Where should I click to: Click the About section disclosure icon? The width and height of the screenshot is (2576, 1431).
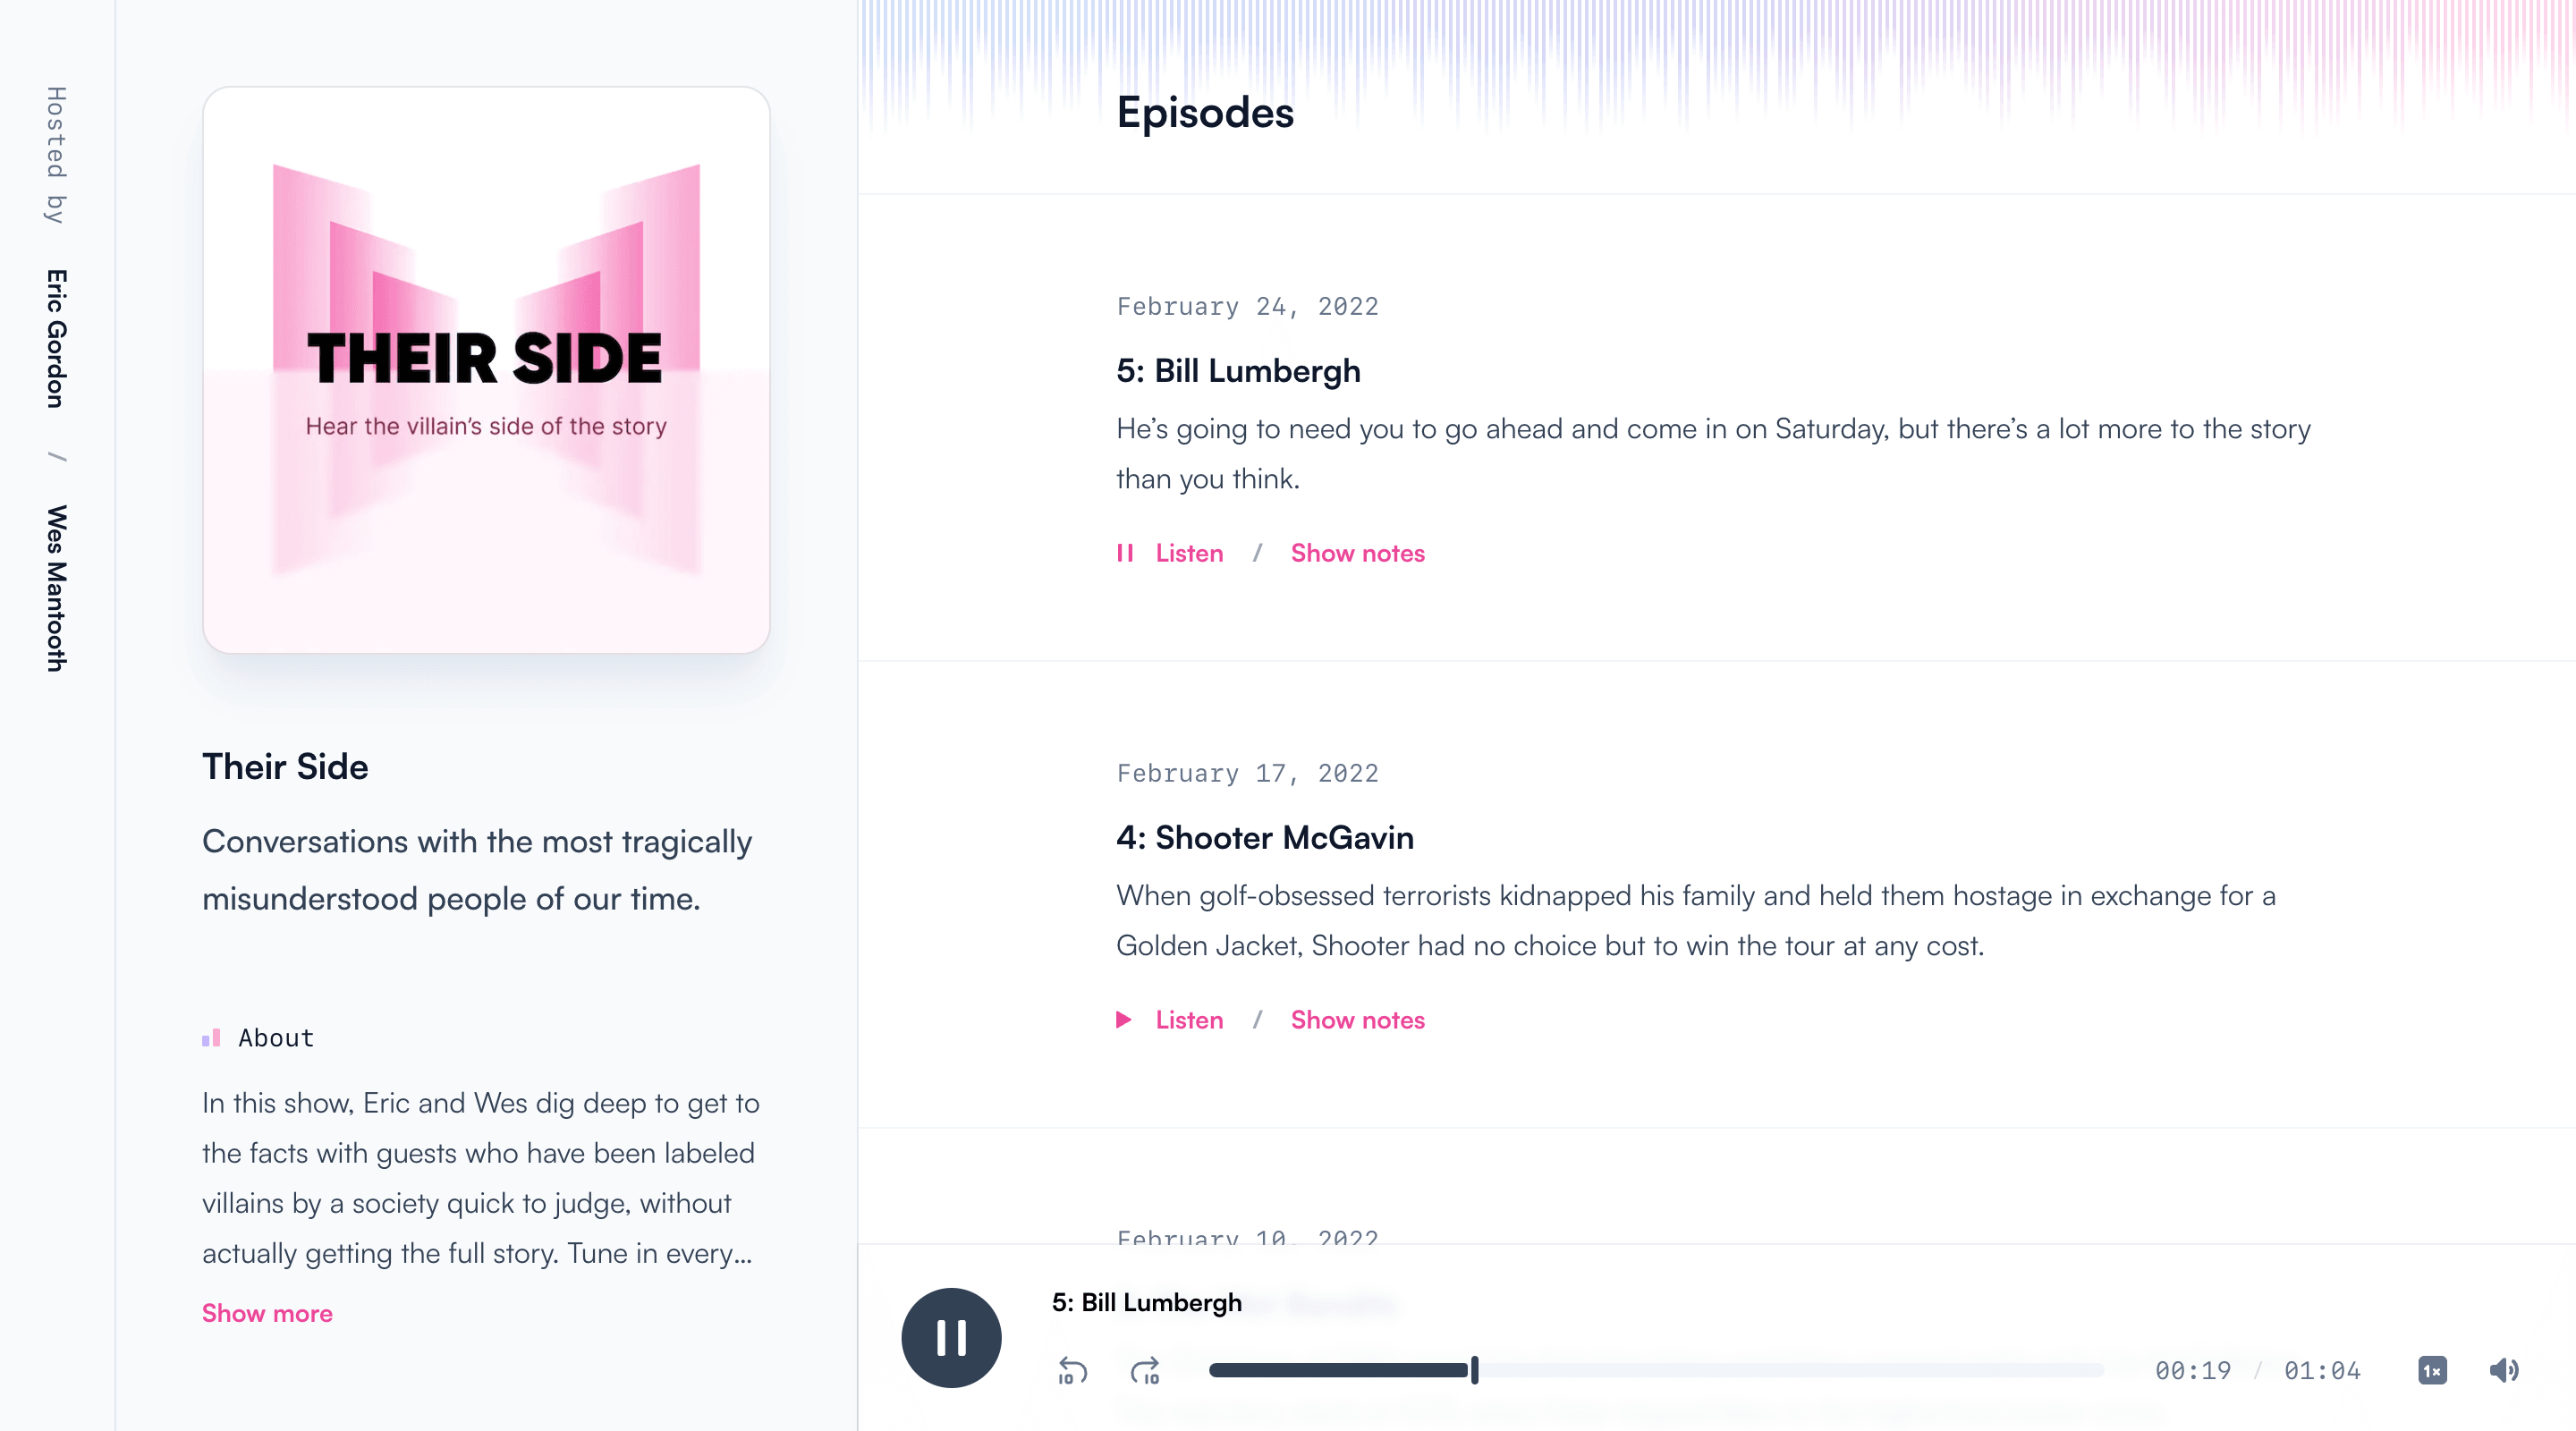[x=209, y=1037]
